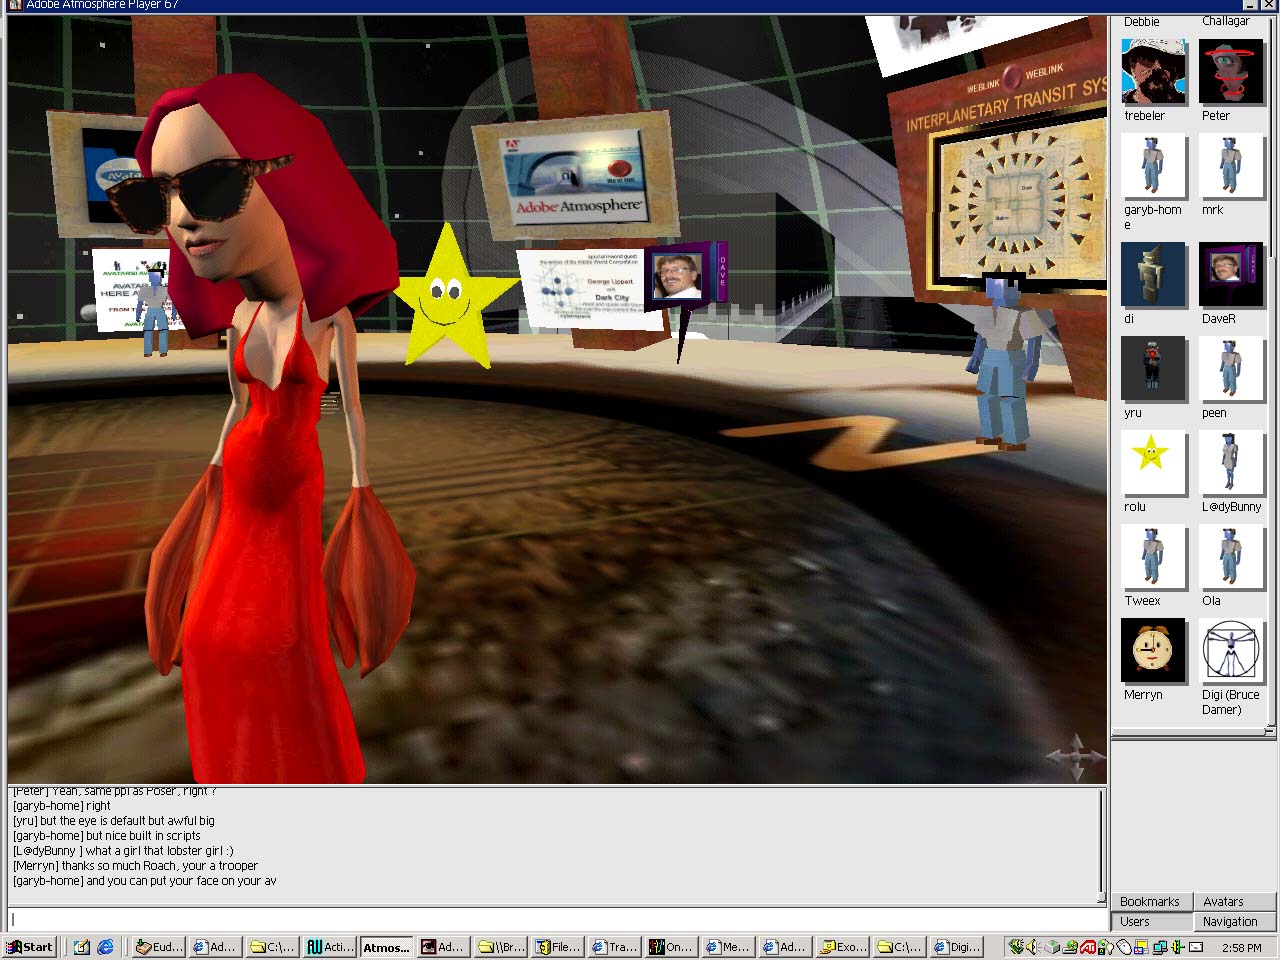The image size is (1280, 960).
Task: Click the Atmos... active taskbar button
Action: 387,947
